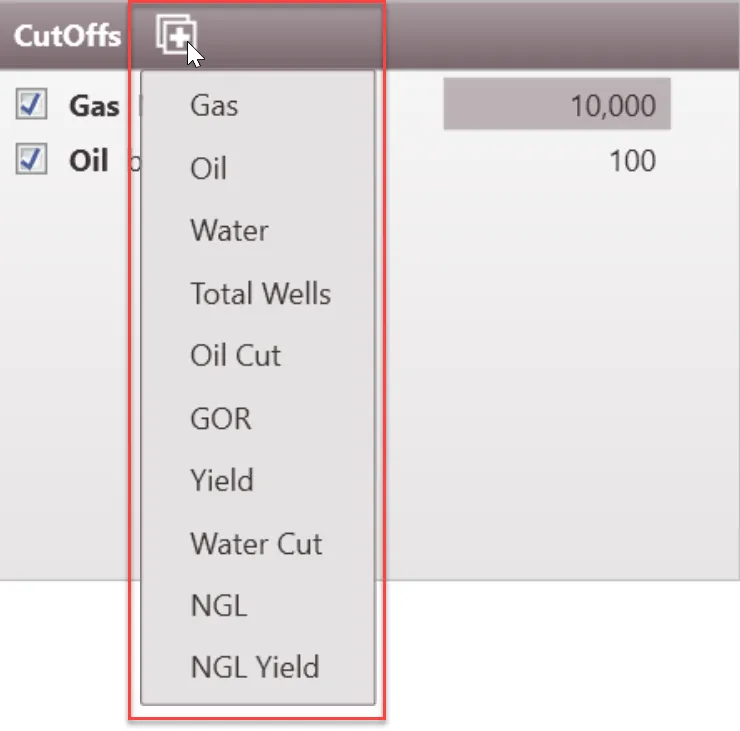740x731 pixels.
Task: Click the unit text beside Oil label
Action: [x=131, y=162]
